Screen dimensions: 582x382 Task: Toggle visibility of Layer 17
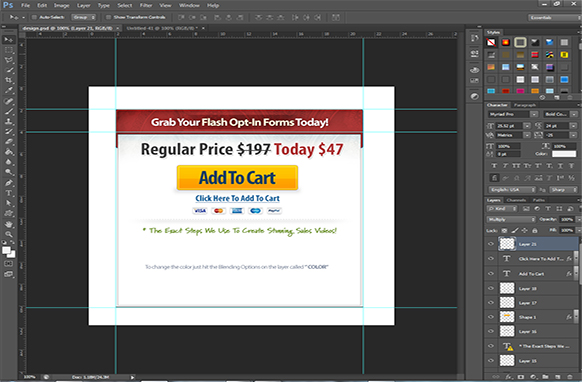[x=491, y=303]
